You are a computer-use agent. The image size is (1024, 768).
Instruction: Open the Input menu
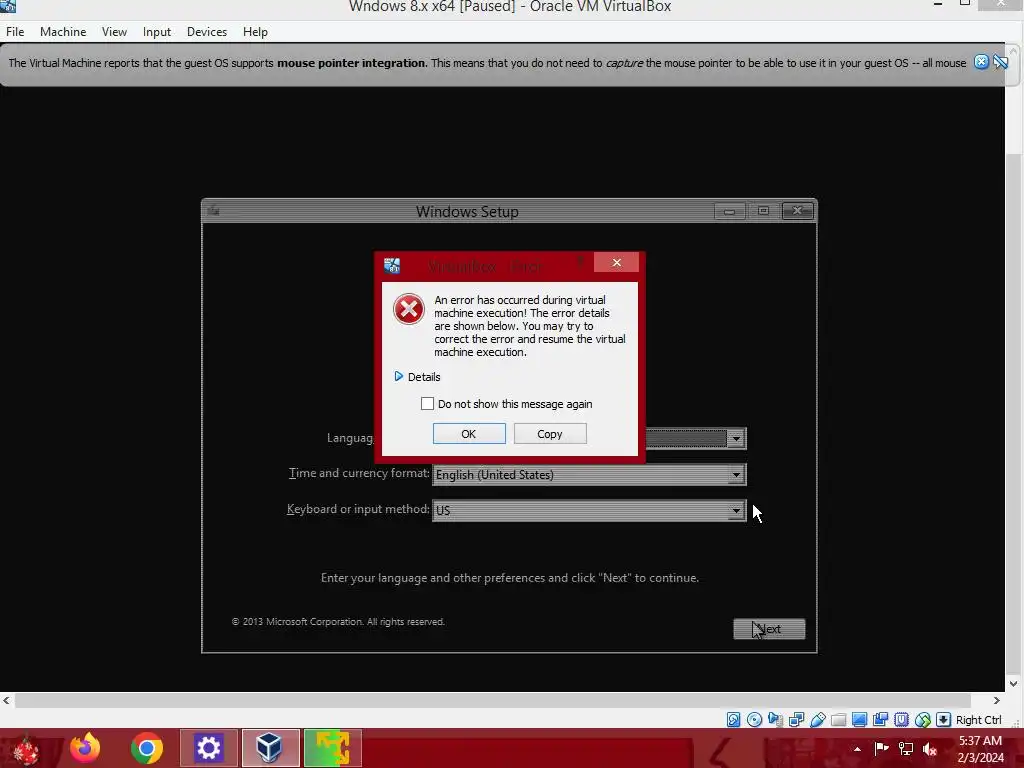[157, 31]
